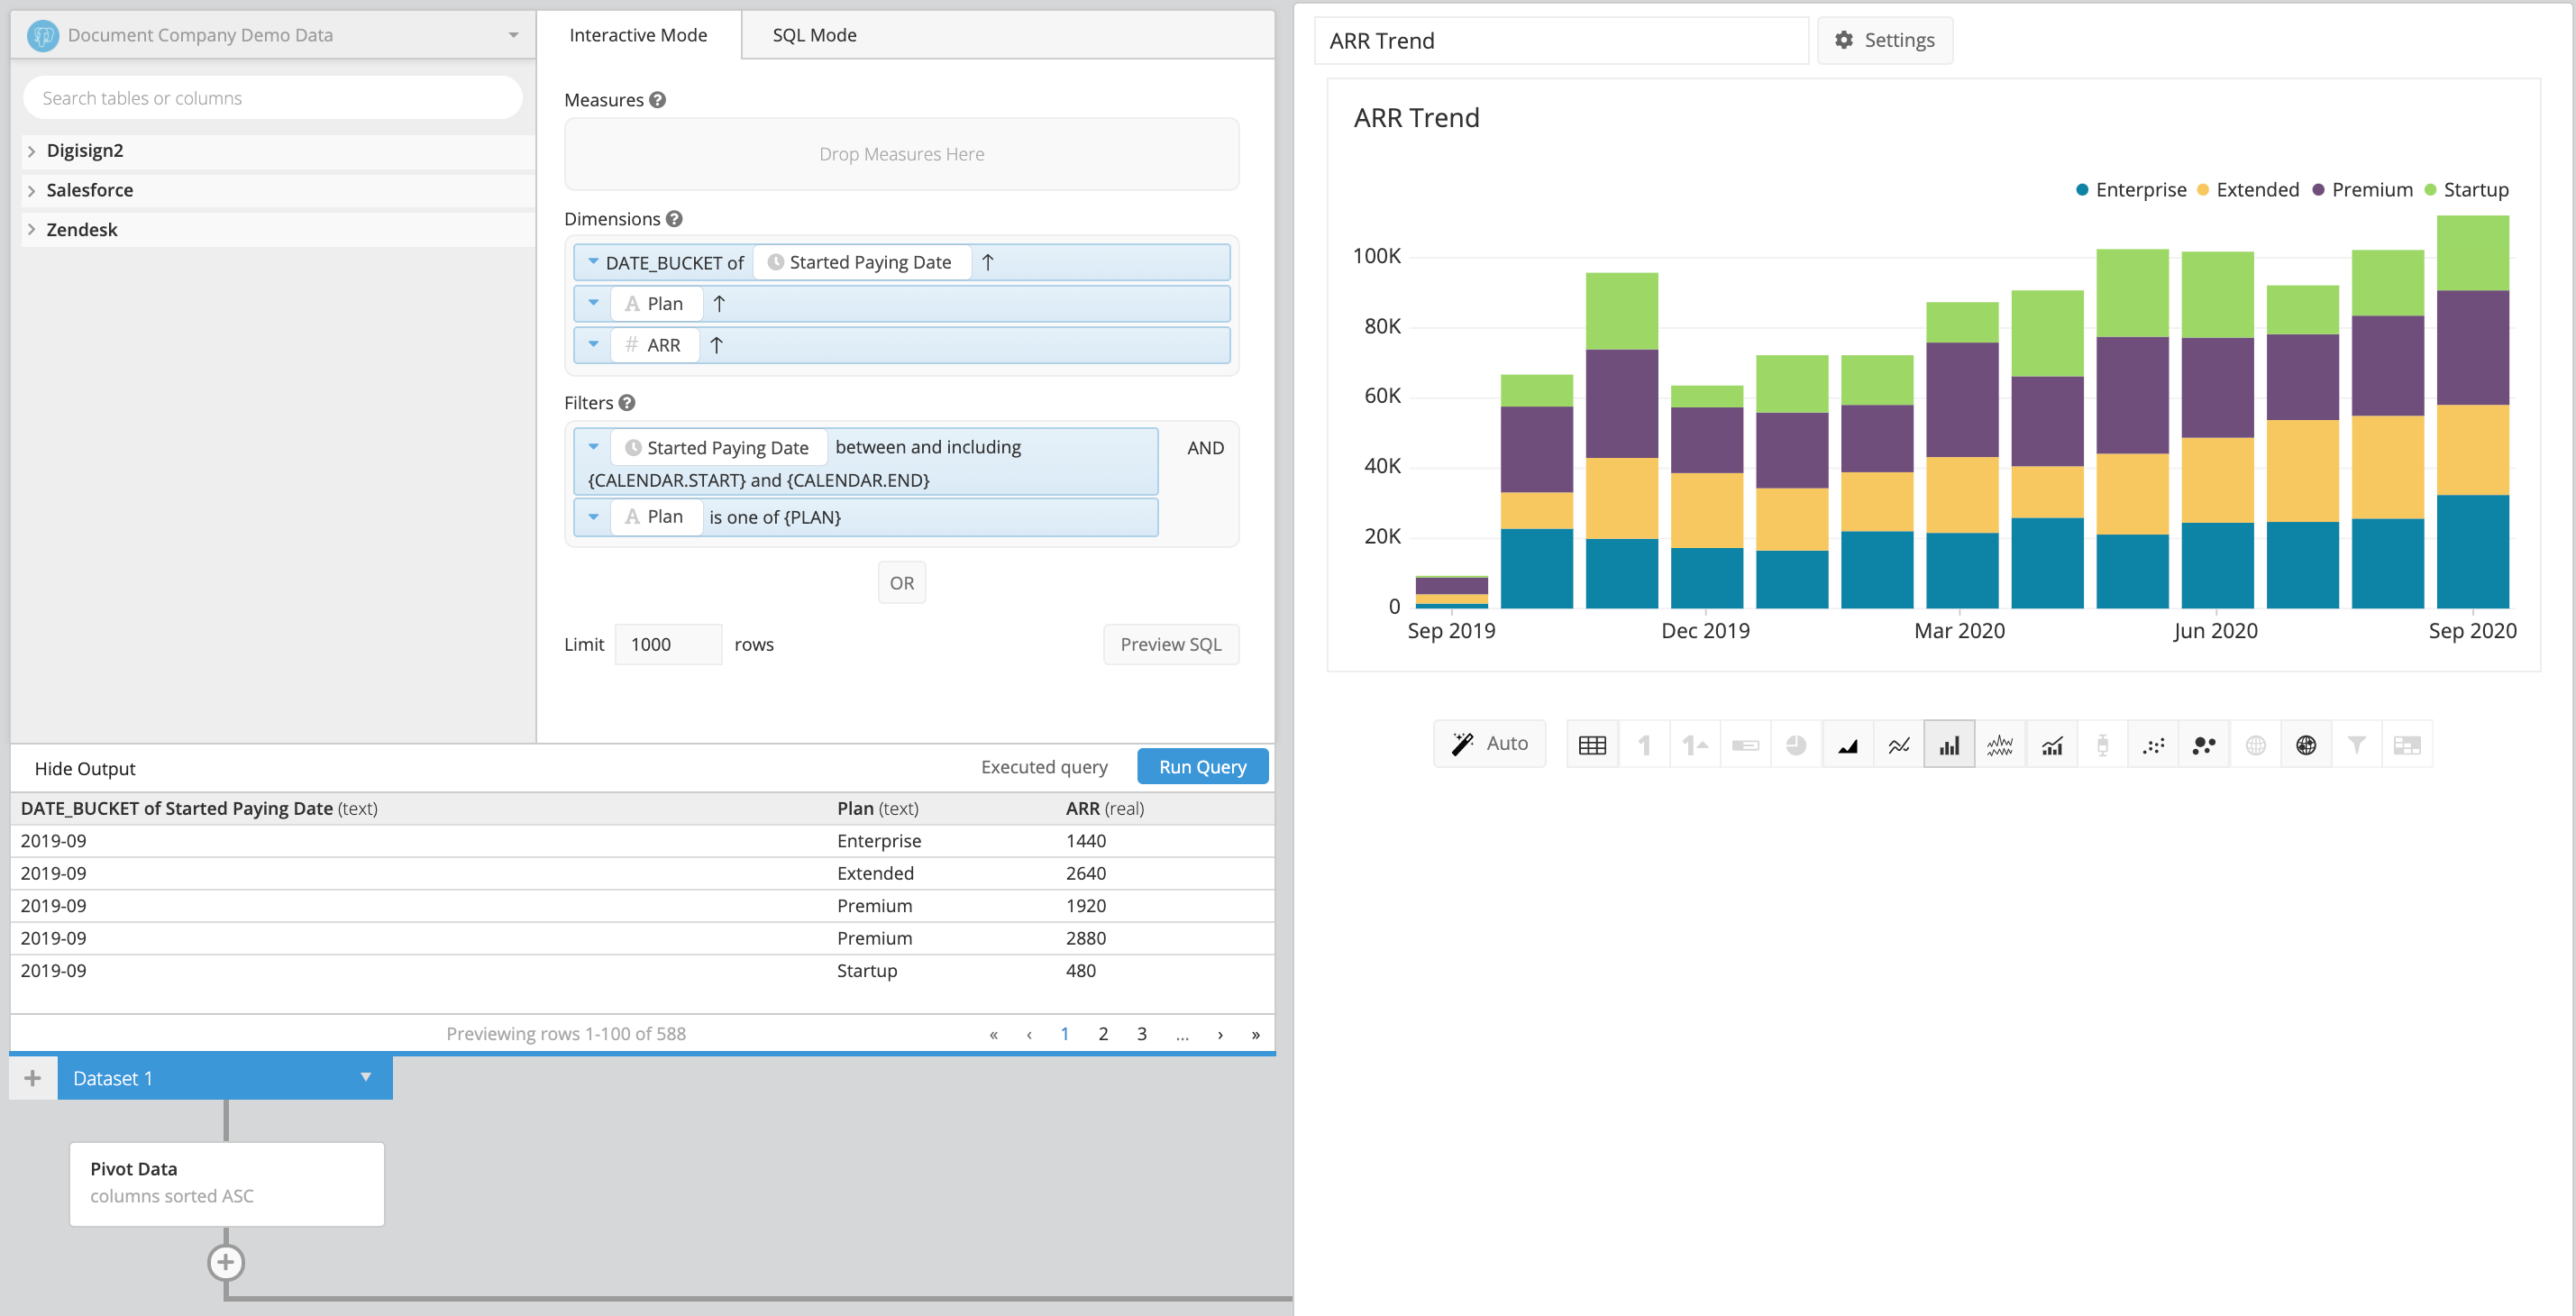
Task: Switch to the line chart icon
Action: coord(1898,745)
